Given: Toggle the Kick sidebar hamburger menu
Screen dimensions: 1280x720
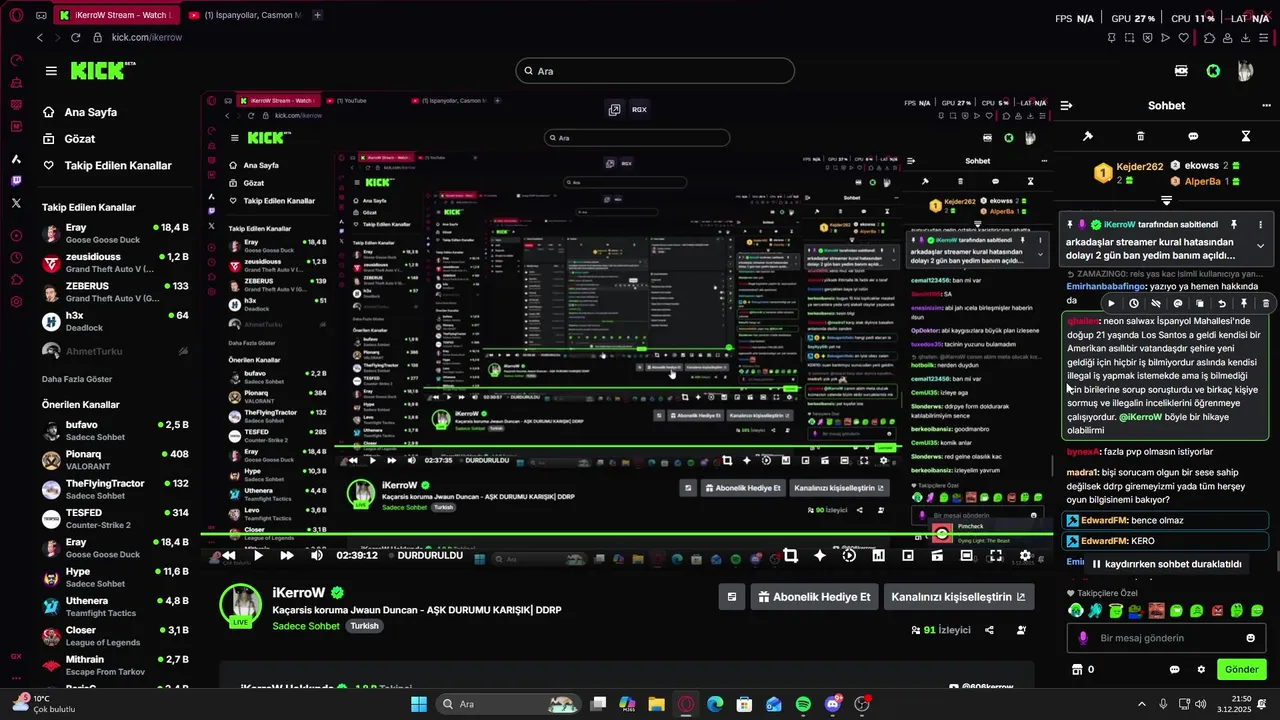Looking at the screenshot, I should click(x=51, y=71).
